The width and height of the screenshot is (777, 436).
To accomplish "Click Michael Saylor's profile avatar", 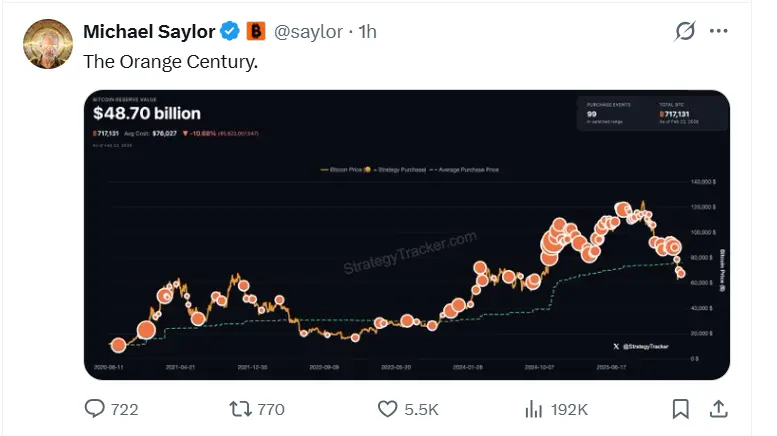I will pos(47,45).
